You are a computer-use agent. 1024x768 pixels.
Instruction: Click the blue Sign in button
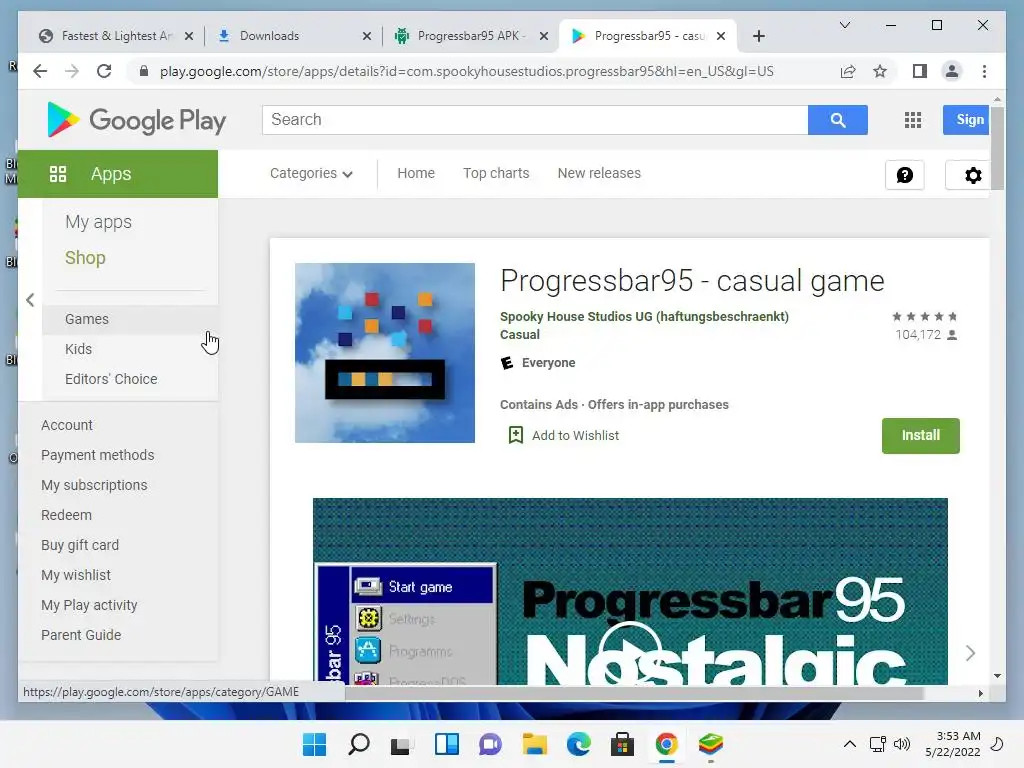[966, 120]
